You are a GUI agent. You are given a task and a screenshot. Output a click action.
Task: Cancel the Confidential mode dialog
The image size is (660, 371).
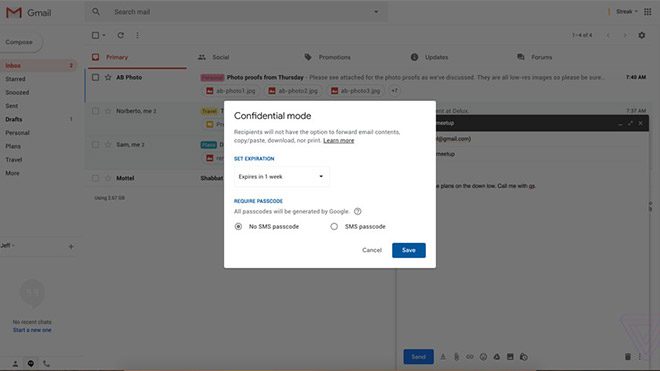(372, 250)
